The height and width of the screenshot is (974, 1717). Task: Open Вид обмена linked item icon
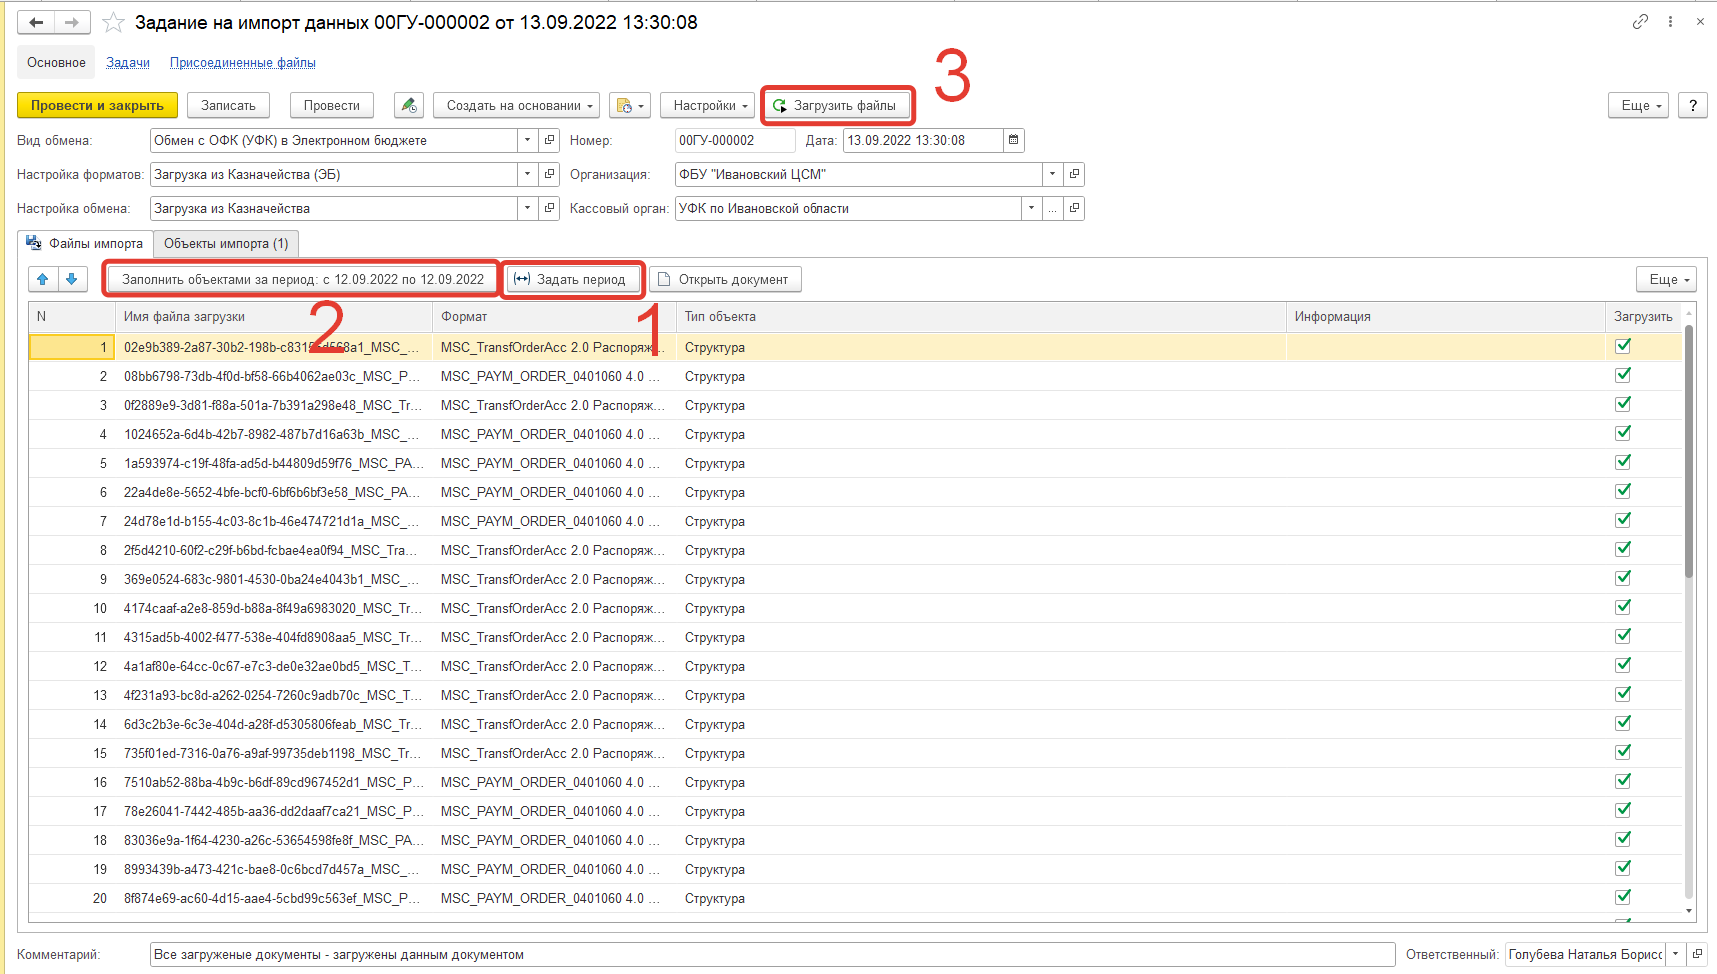[549, 141]
